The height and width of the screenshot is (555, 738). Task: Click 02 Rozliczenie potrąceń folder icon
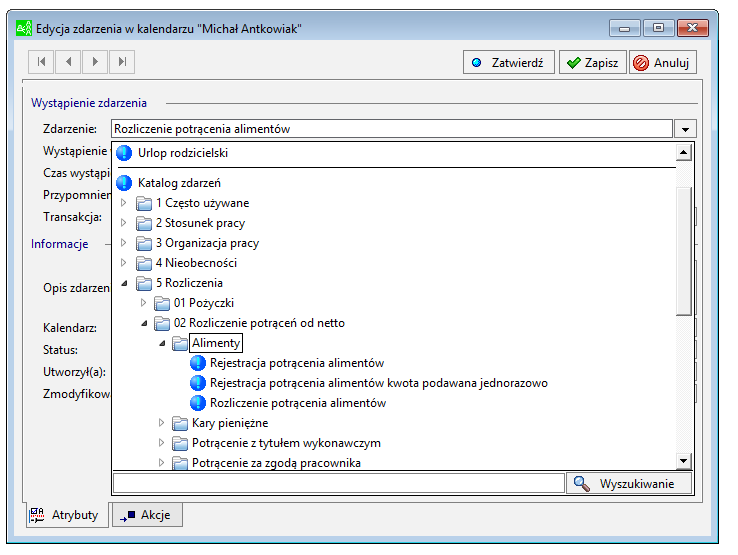162,323
